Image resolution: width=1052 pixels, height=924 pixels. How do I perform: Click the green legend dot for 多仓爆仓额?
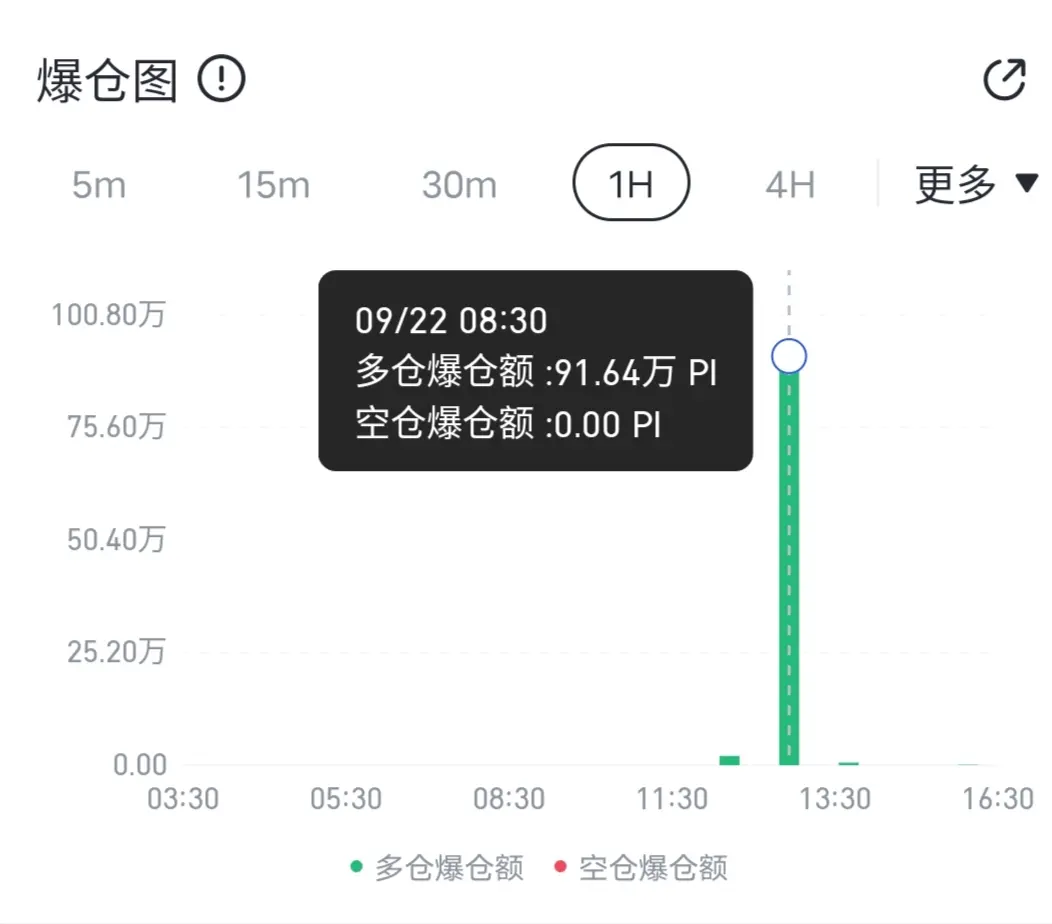356,867
